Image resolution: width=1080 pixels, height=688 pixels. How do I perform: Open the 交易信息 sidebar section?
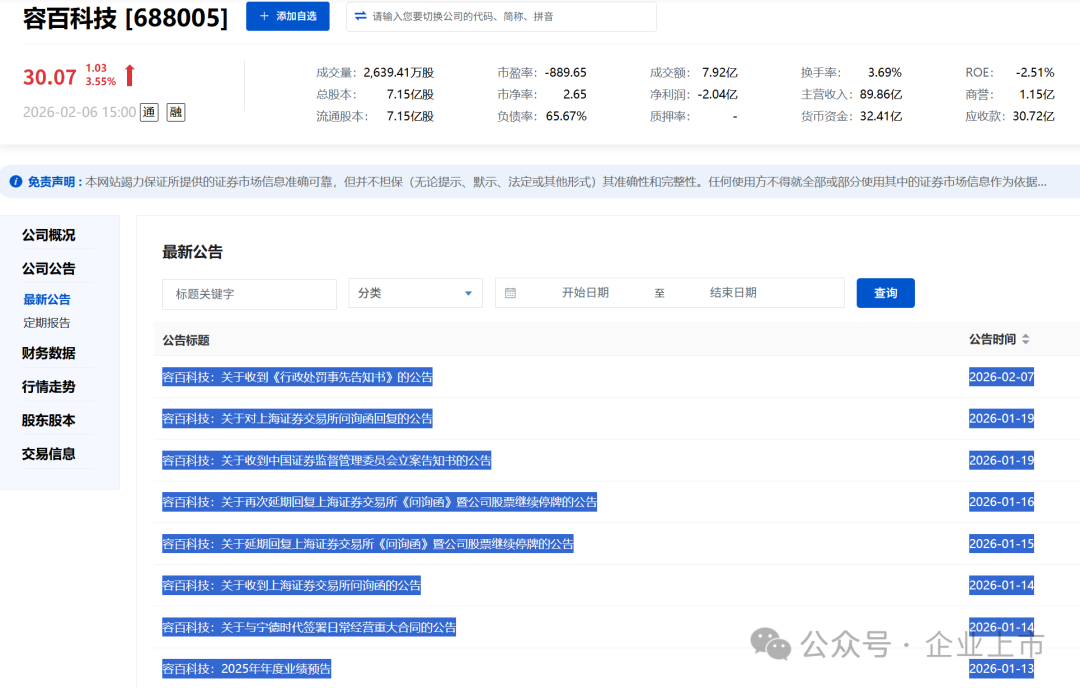pyautogui.click(x=48, y=454)
